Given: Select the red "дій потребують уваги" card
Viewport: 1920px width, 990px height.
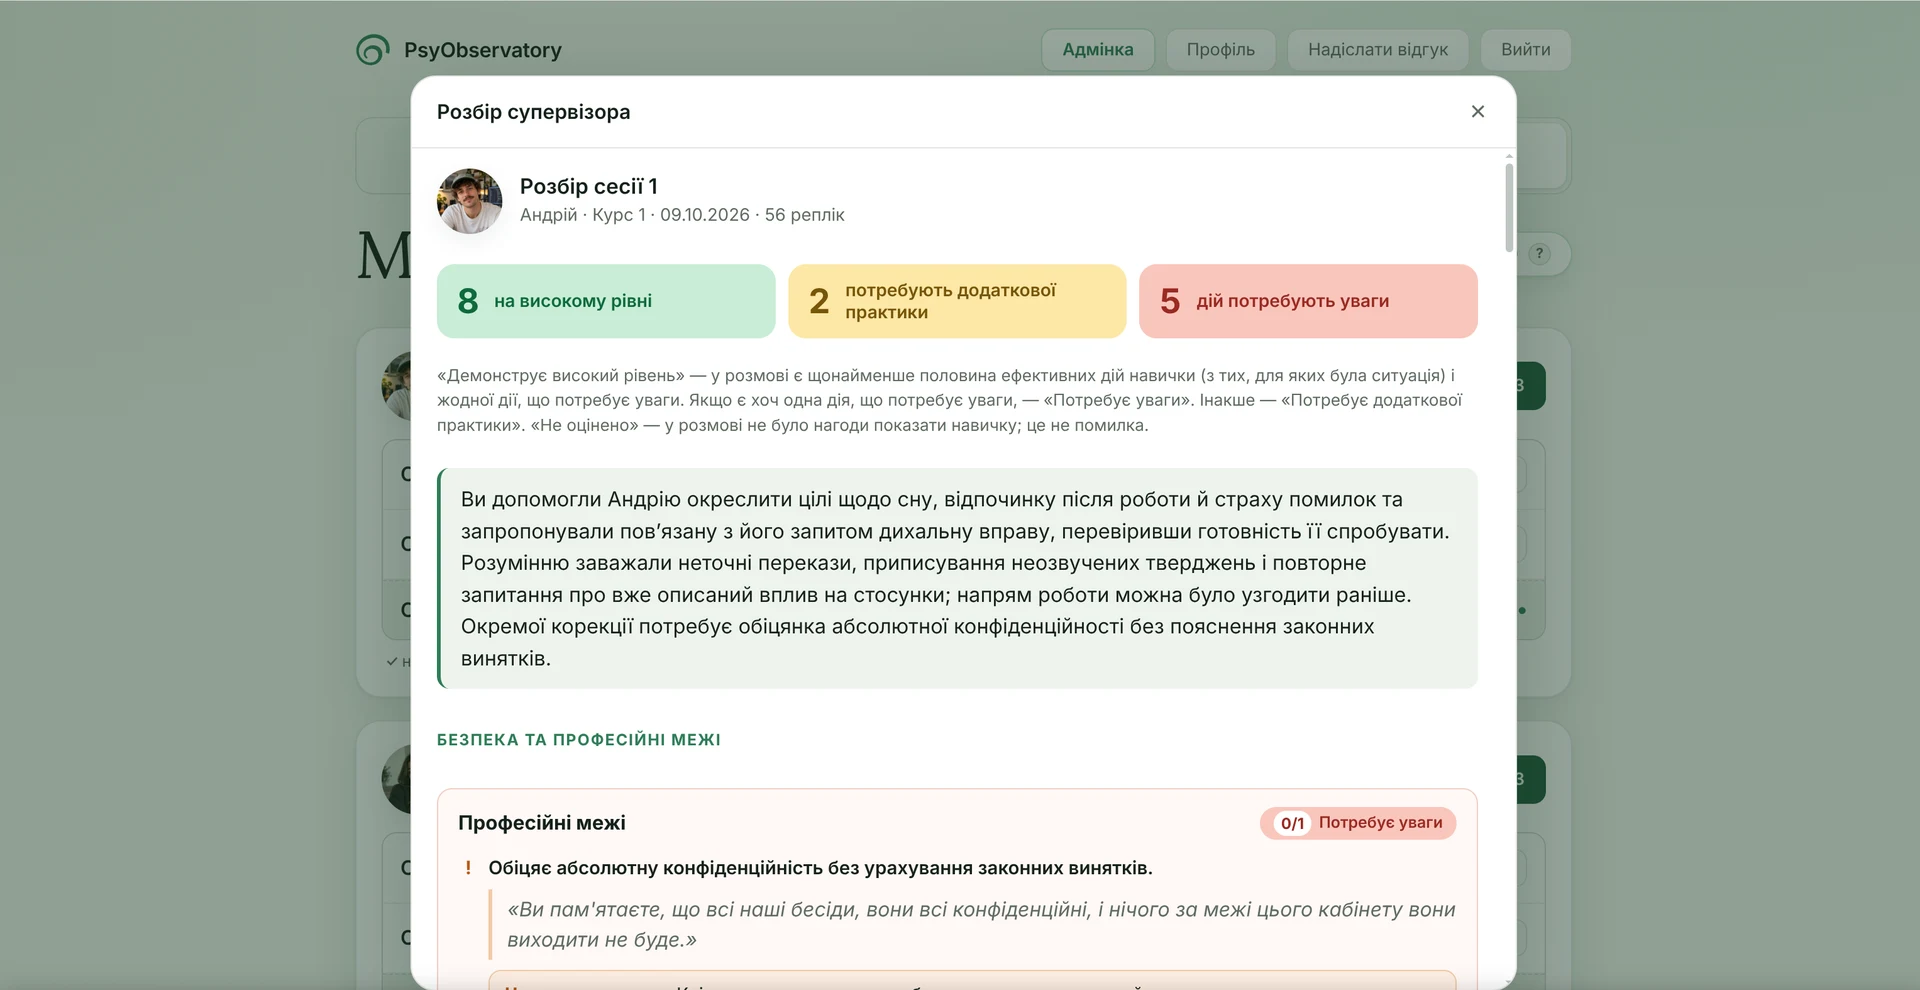Looking at the screenshot, I should (x=1308, y=301).
